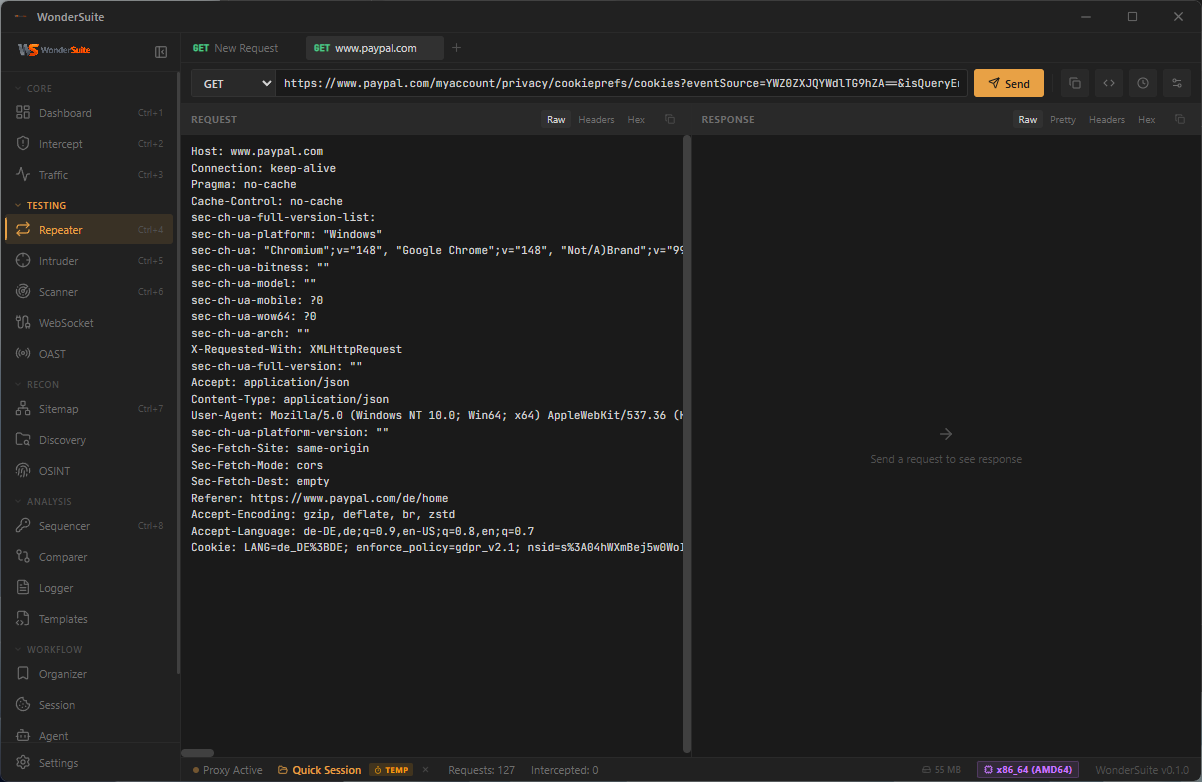Open the request history clock icon
This screenshot has height=782, width=1202.
pyautogui.click(x=1143, y=83)
